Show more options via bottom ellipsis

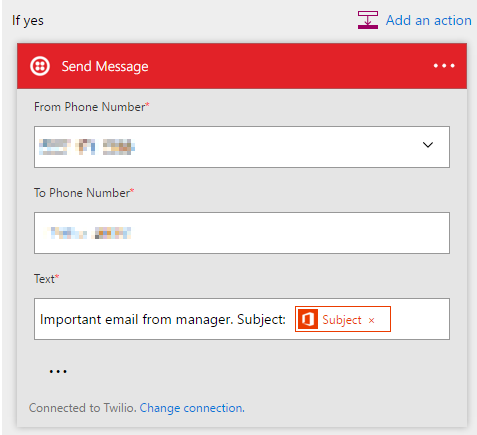[58, 371]
